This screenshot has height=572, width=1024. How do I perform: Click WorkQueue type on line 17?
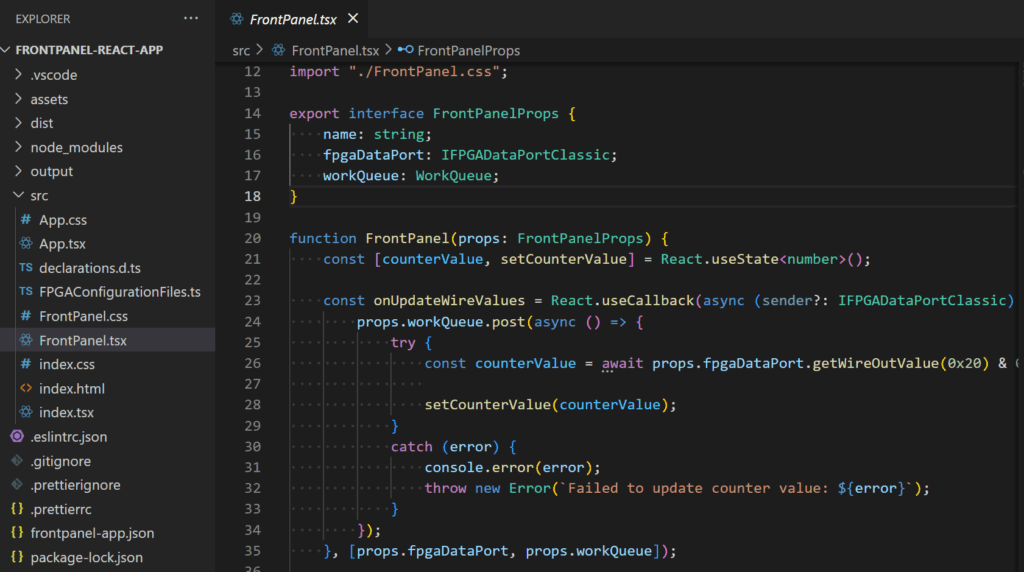(x=453, y=176)
